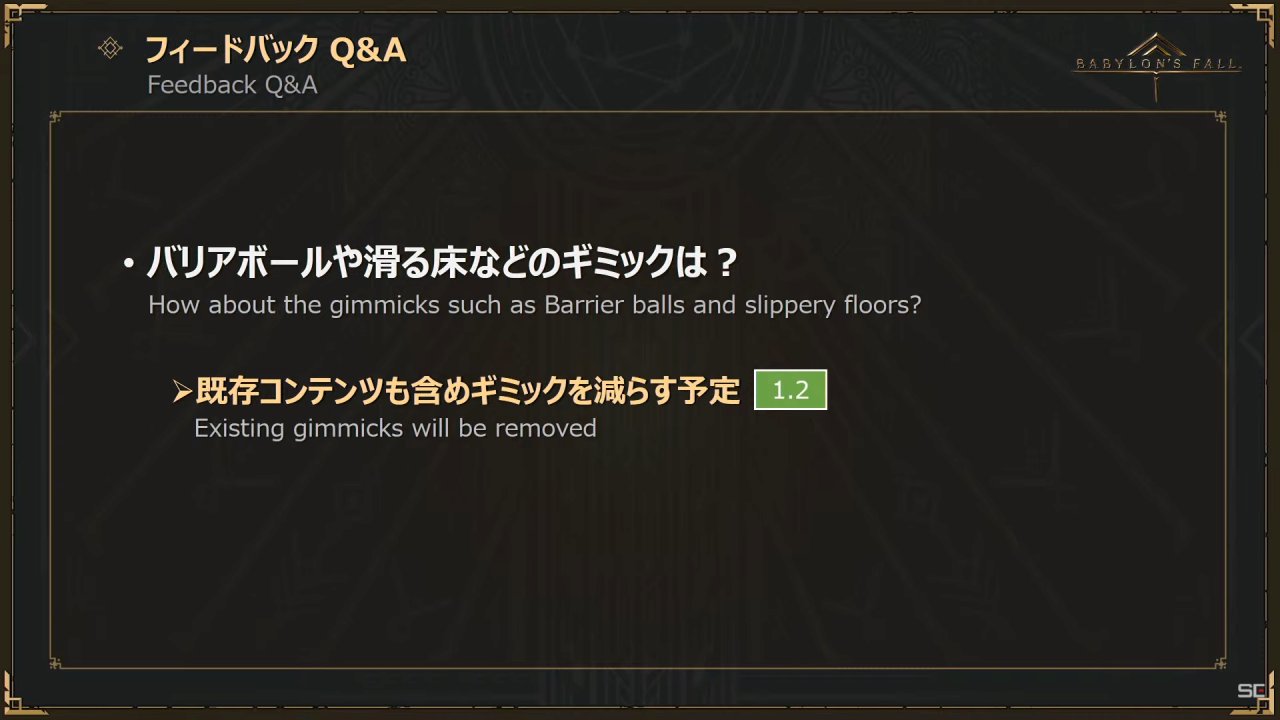Viewport: 1280px width, 720px height.
Task: Click the 'How about the gimmicks' sentence
Action: (534, 305)
